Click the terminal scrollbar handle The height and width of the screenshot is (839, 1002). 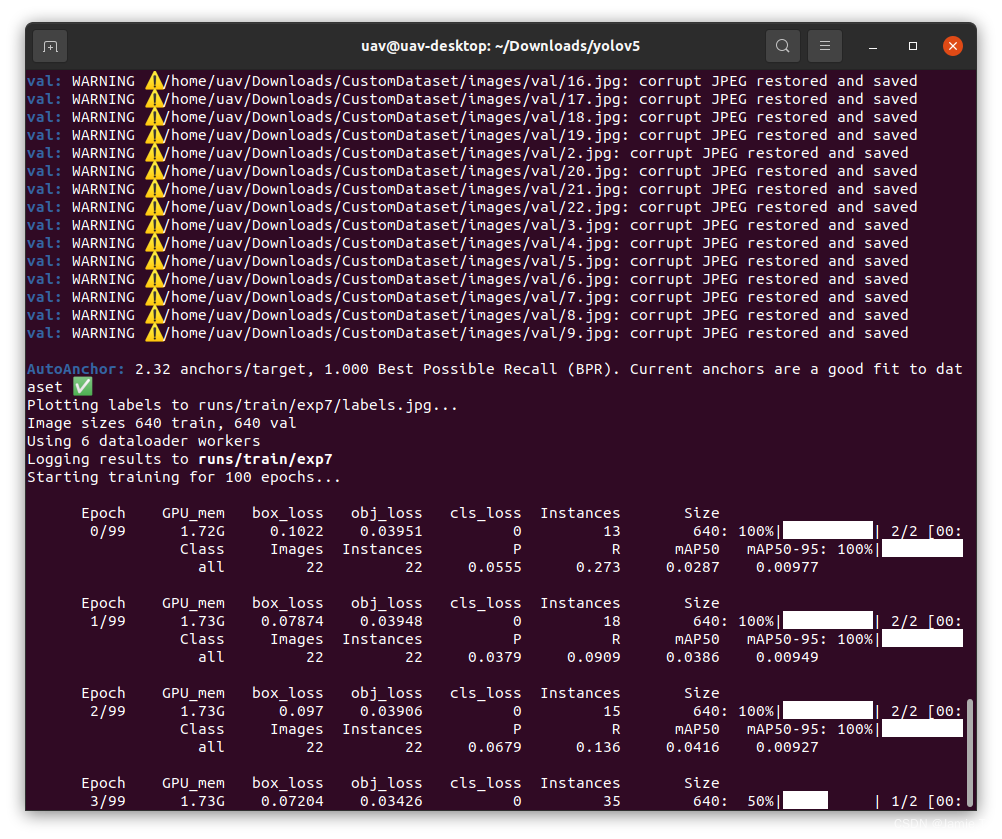click(969, 753)
